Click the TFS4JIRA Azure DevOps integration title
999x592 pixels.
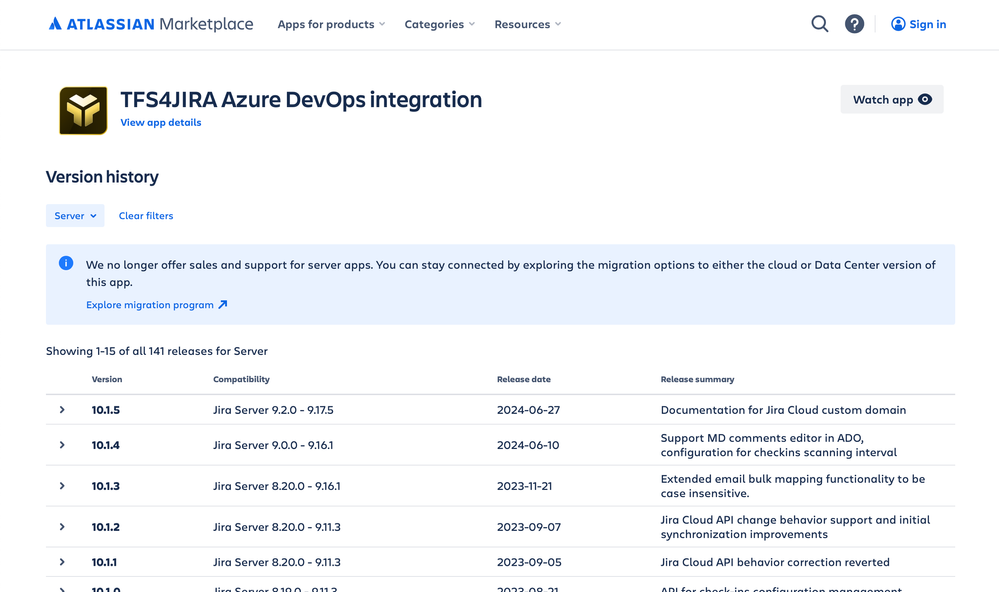(301, 99)
